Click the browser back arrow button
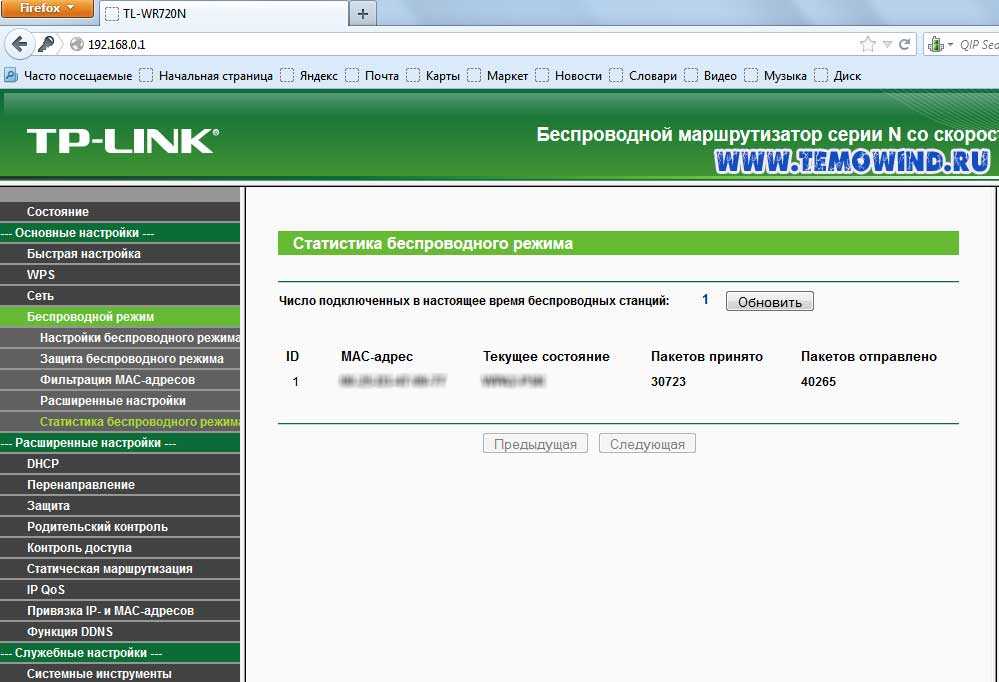Image resolution: width=999 pixels, height=682 pixels. coord(20,44)
